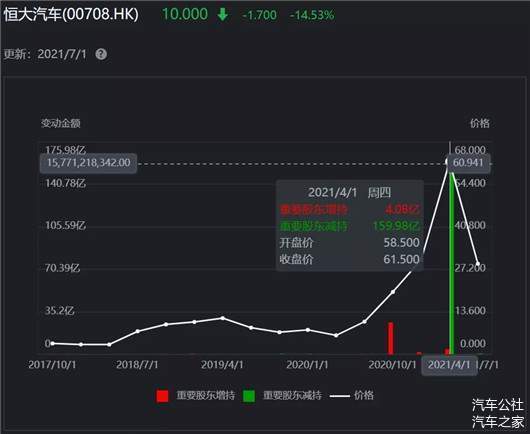530x434 pixels.
Task: Click the stock title 恒大汽车(00708.HK)
Action: (x=71, y=15)
